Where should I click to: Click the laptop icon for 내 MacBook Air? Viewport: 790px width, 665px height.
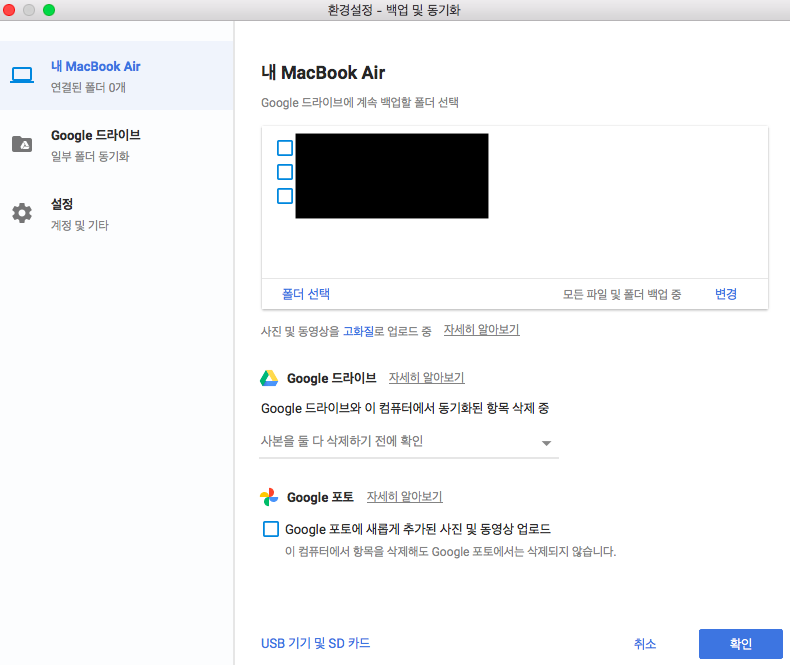click(22, 75)
